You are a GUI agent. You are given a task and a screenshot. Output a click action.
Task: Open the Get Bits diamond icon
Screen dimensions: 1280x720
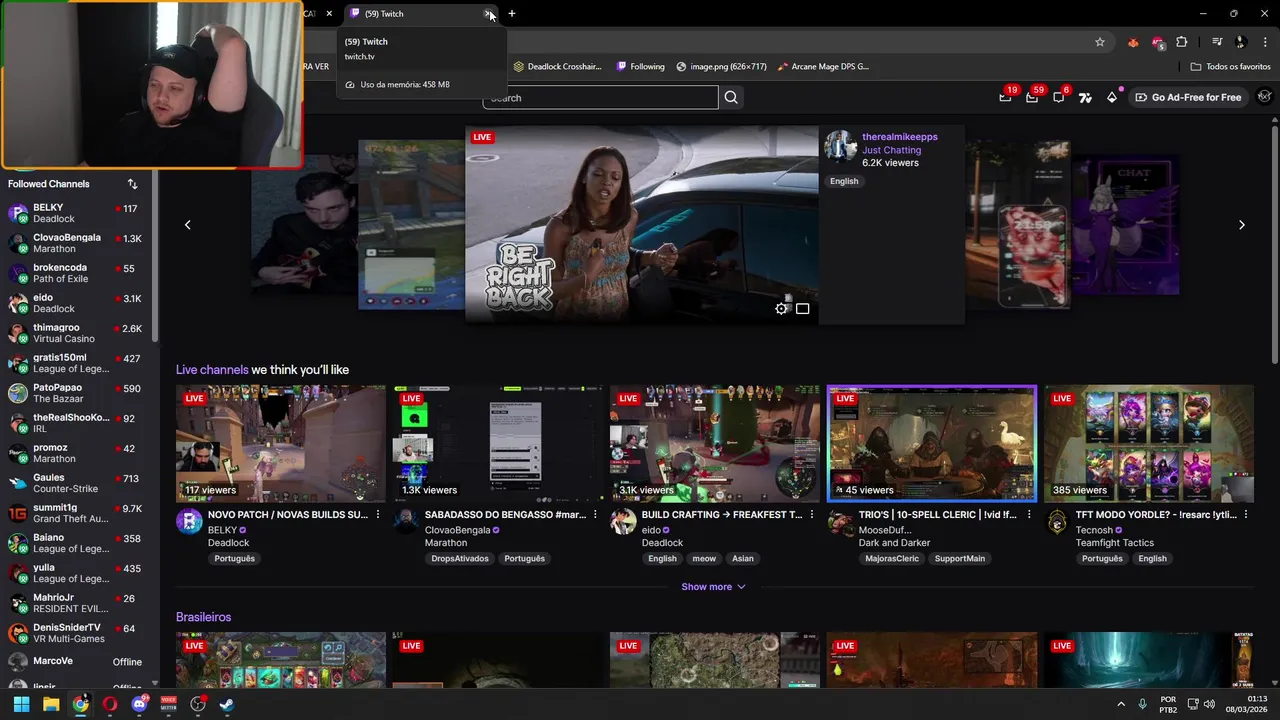coord(1112,97)
